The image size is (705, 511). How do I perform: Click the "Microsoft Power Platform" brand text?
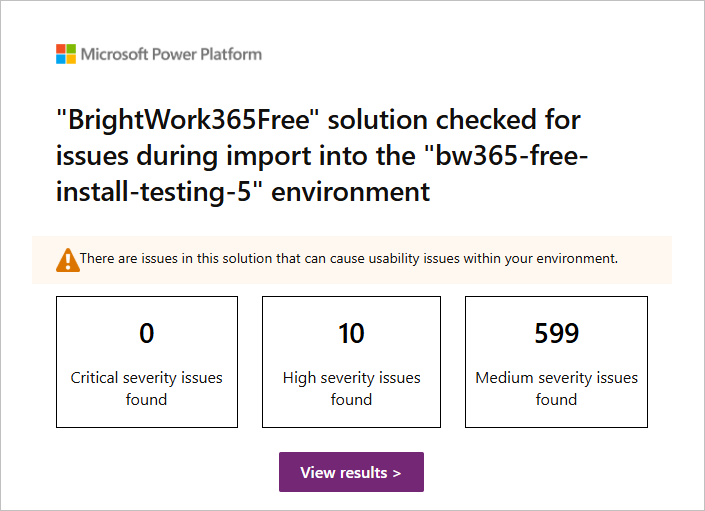point(171,54)
